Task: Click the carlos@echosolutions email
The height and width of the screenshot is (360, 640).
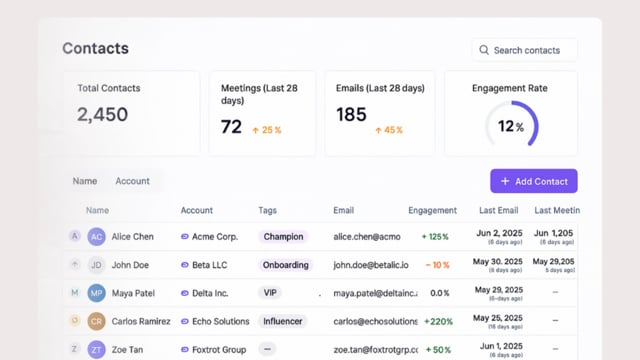Action: [x=376, y=321]
